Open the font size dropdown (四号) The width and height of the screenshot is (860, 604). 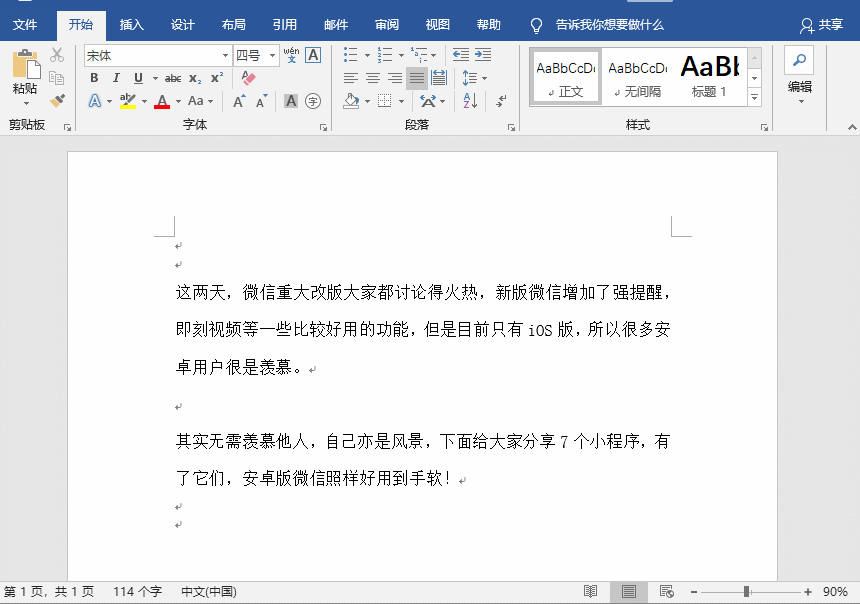pos(272,55)
